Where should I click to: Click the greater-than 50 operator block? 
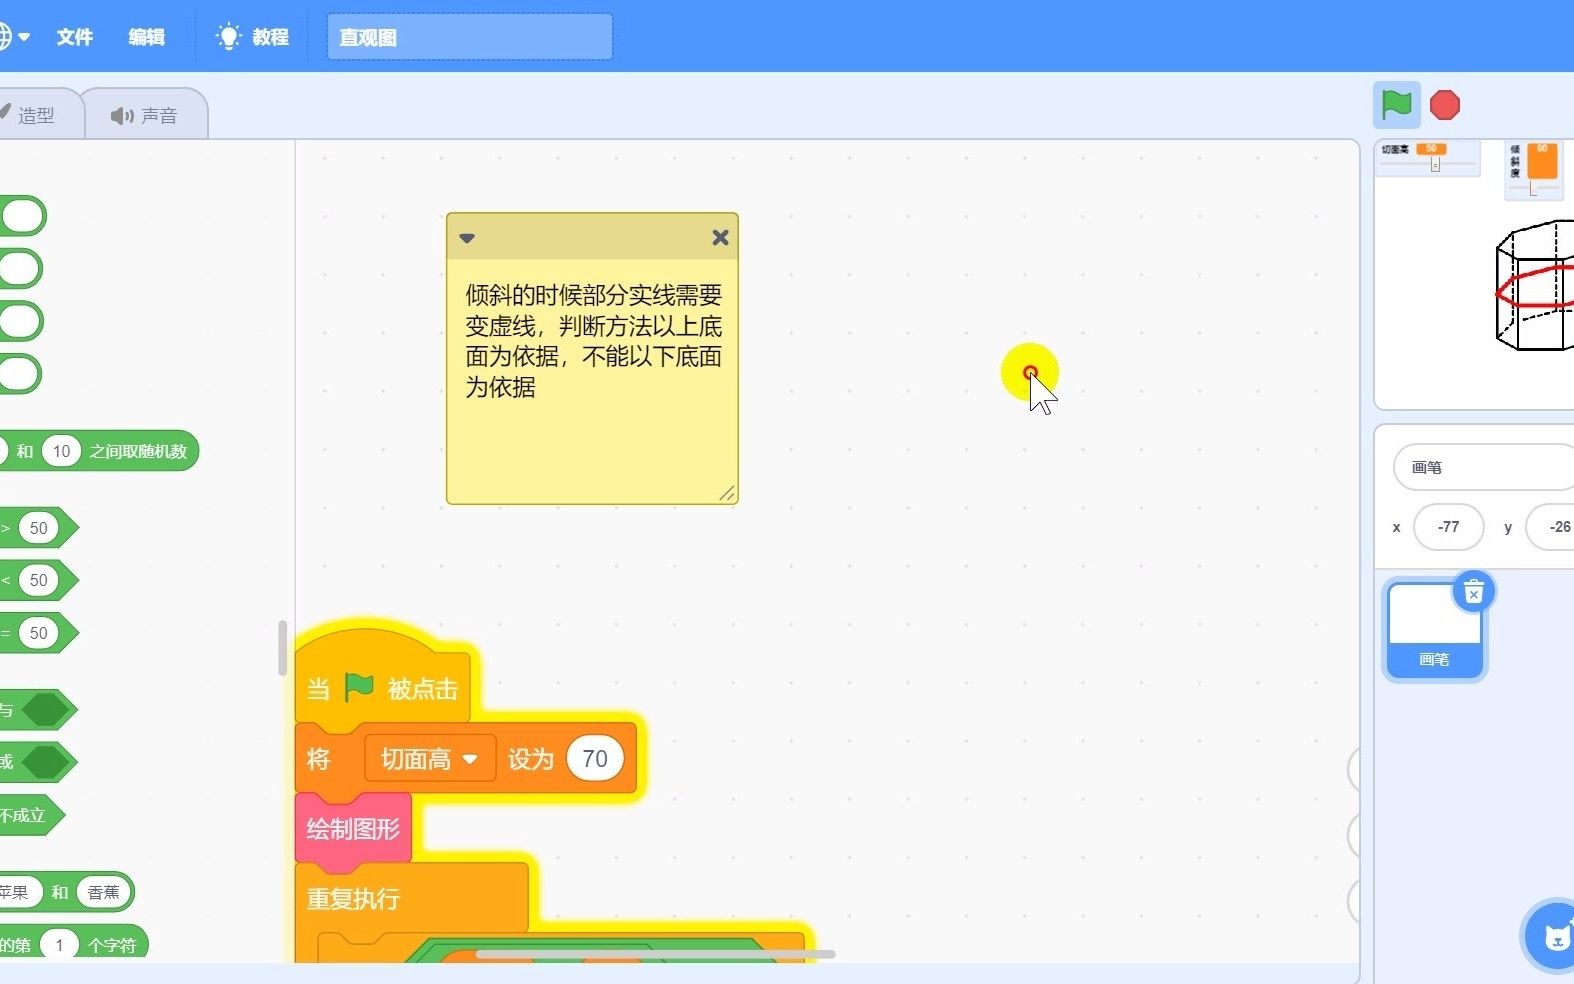point(38,528)
